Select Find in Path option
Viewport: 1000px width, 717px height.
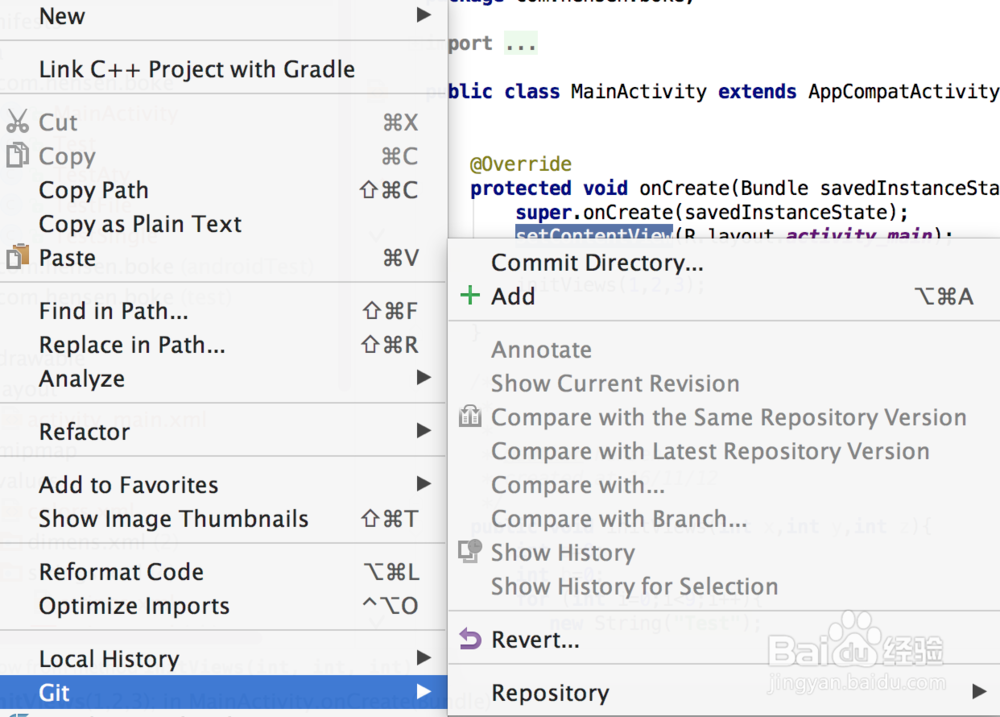(113, 311)
